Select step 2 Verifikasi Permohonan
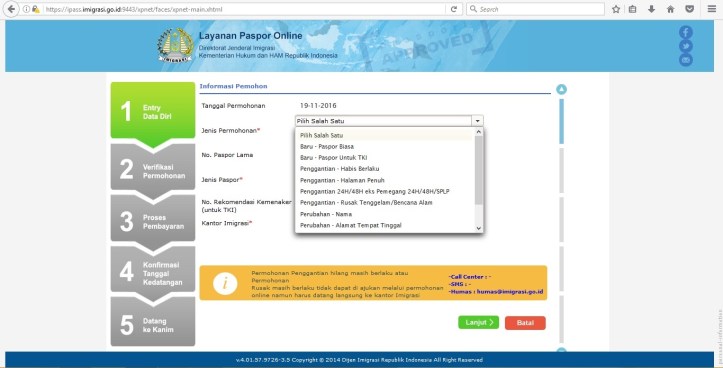This screenshot has height=368, width=723. (153, 170)
